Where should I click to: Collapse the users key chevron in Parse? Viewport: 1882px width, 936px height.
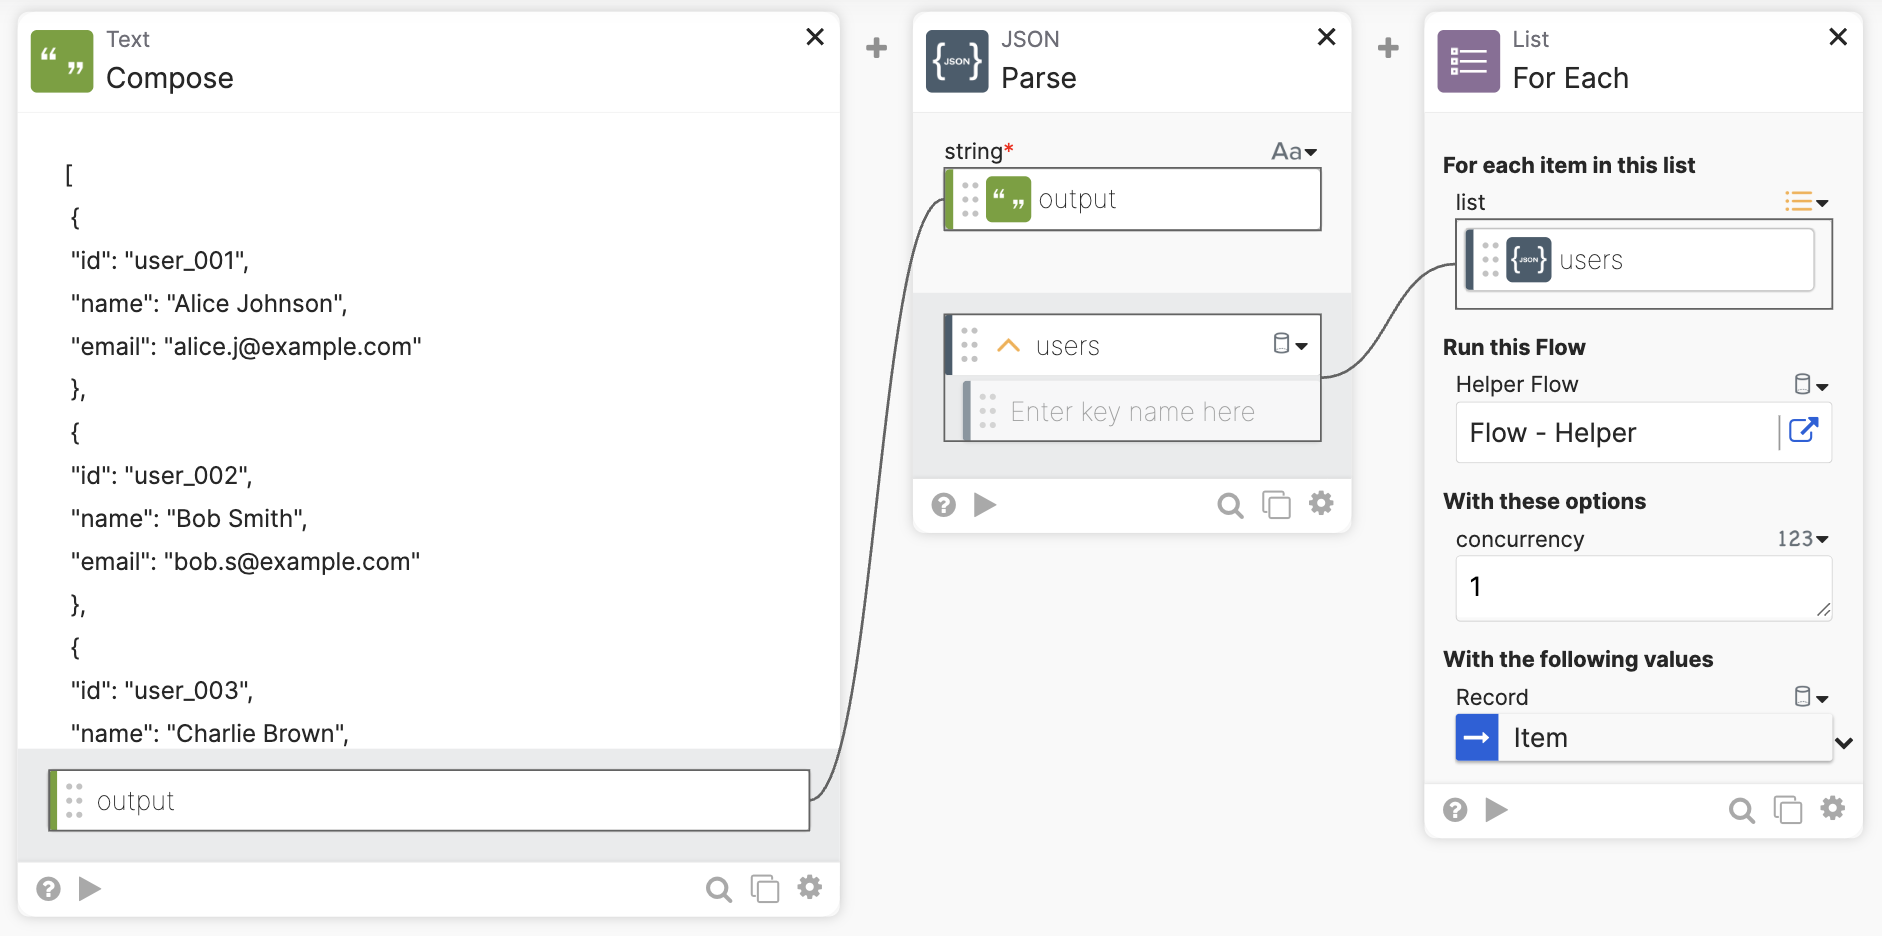1008,346
